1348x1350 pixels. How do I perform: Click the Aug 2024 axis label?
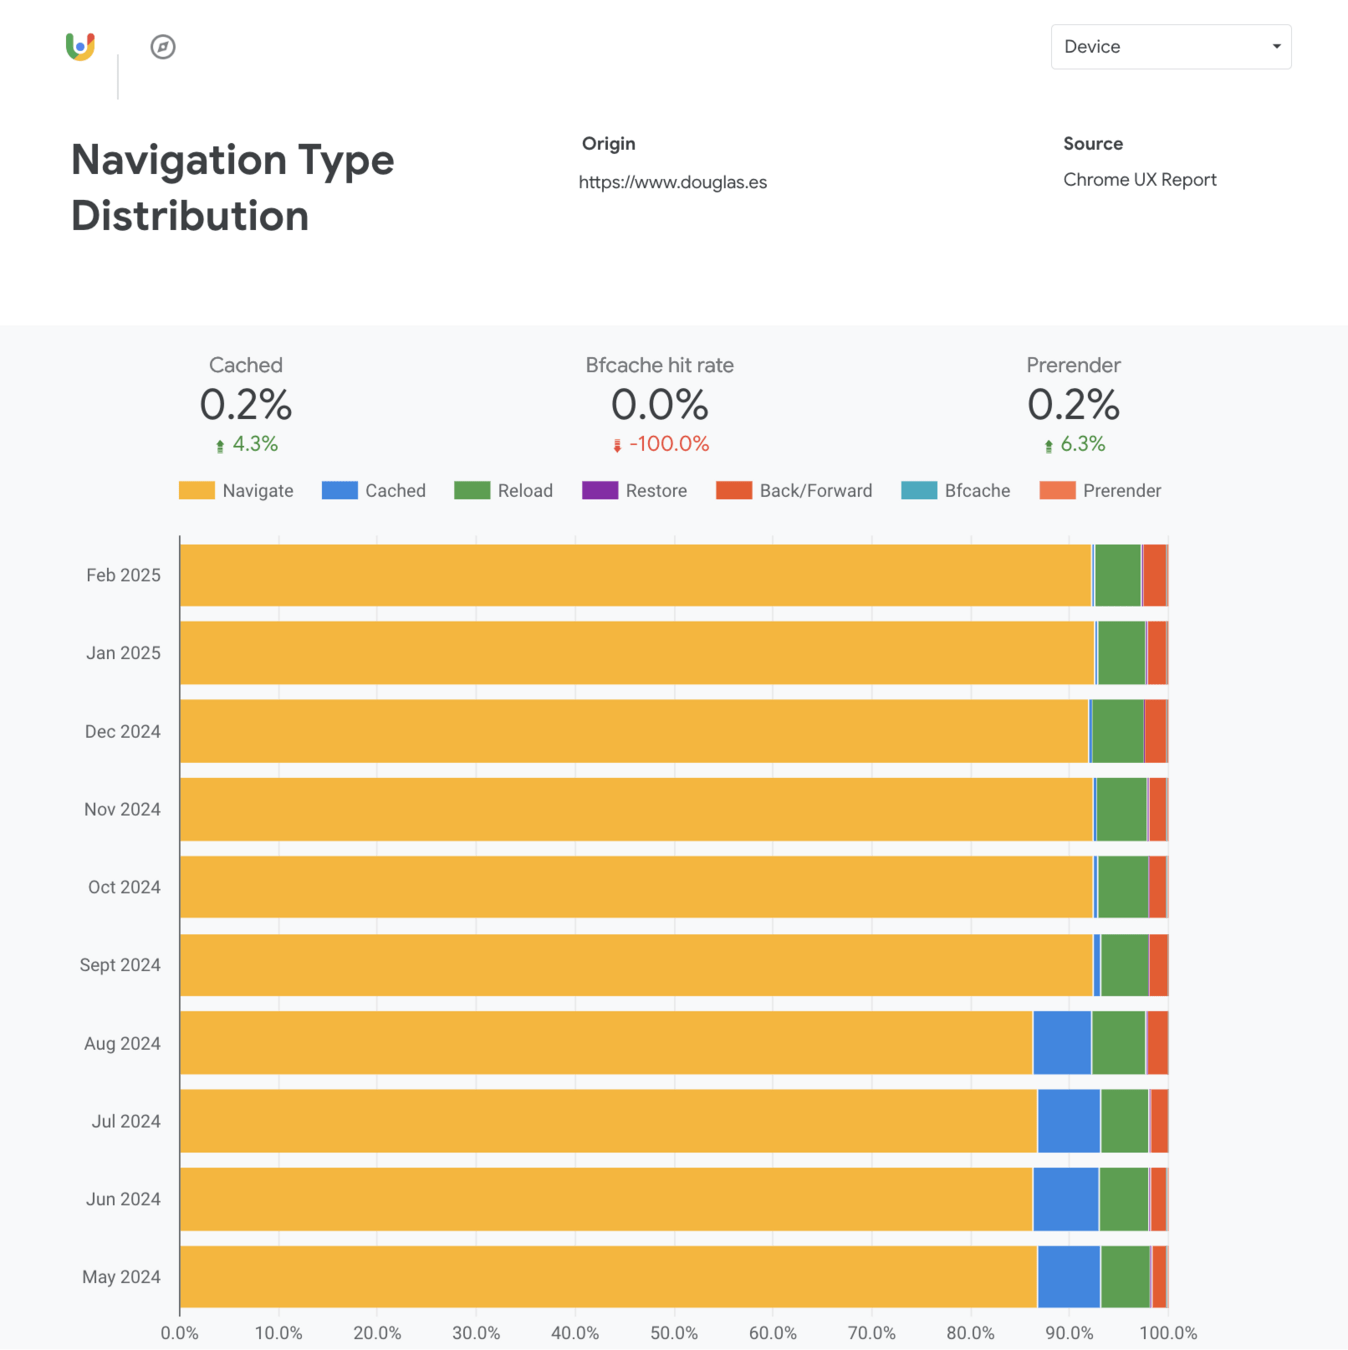click(122, 1043)
